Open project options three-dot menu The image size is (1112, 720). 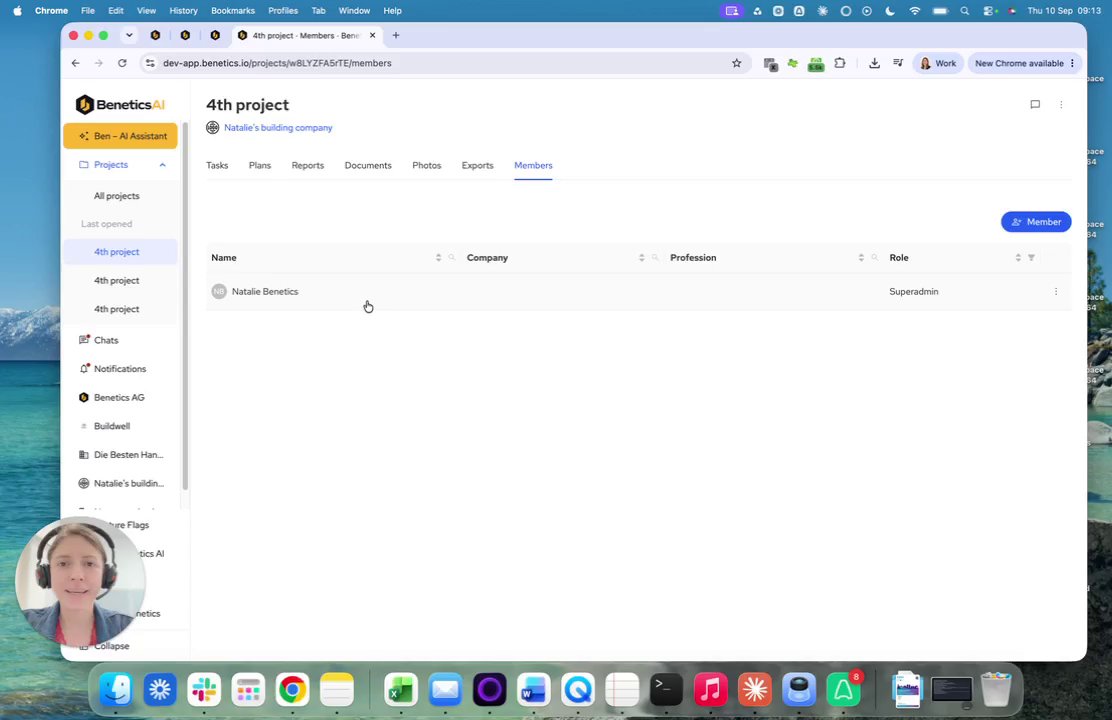(1061, 104)
